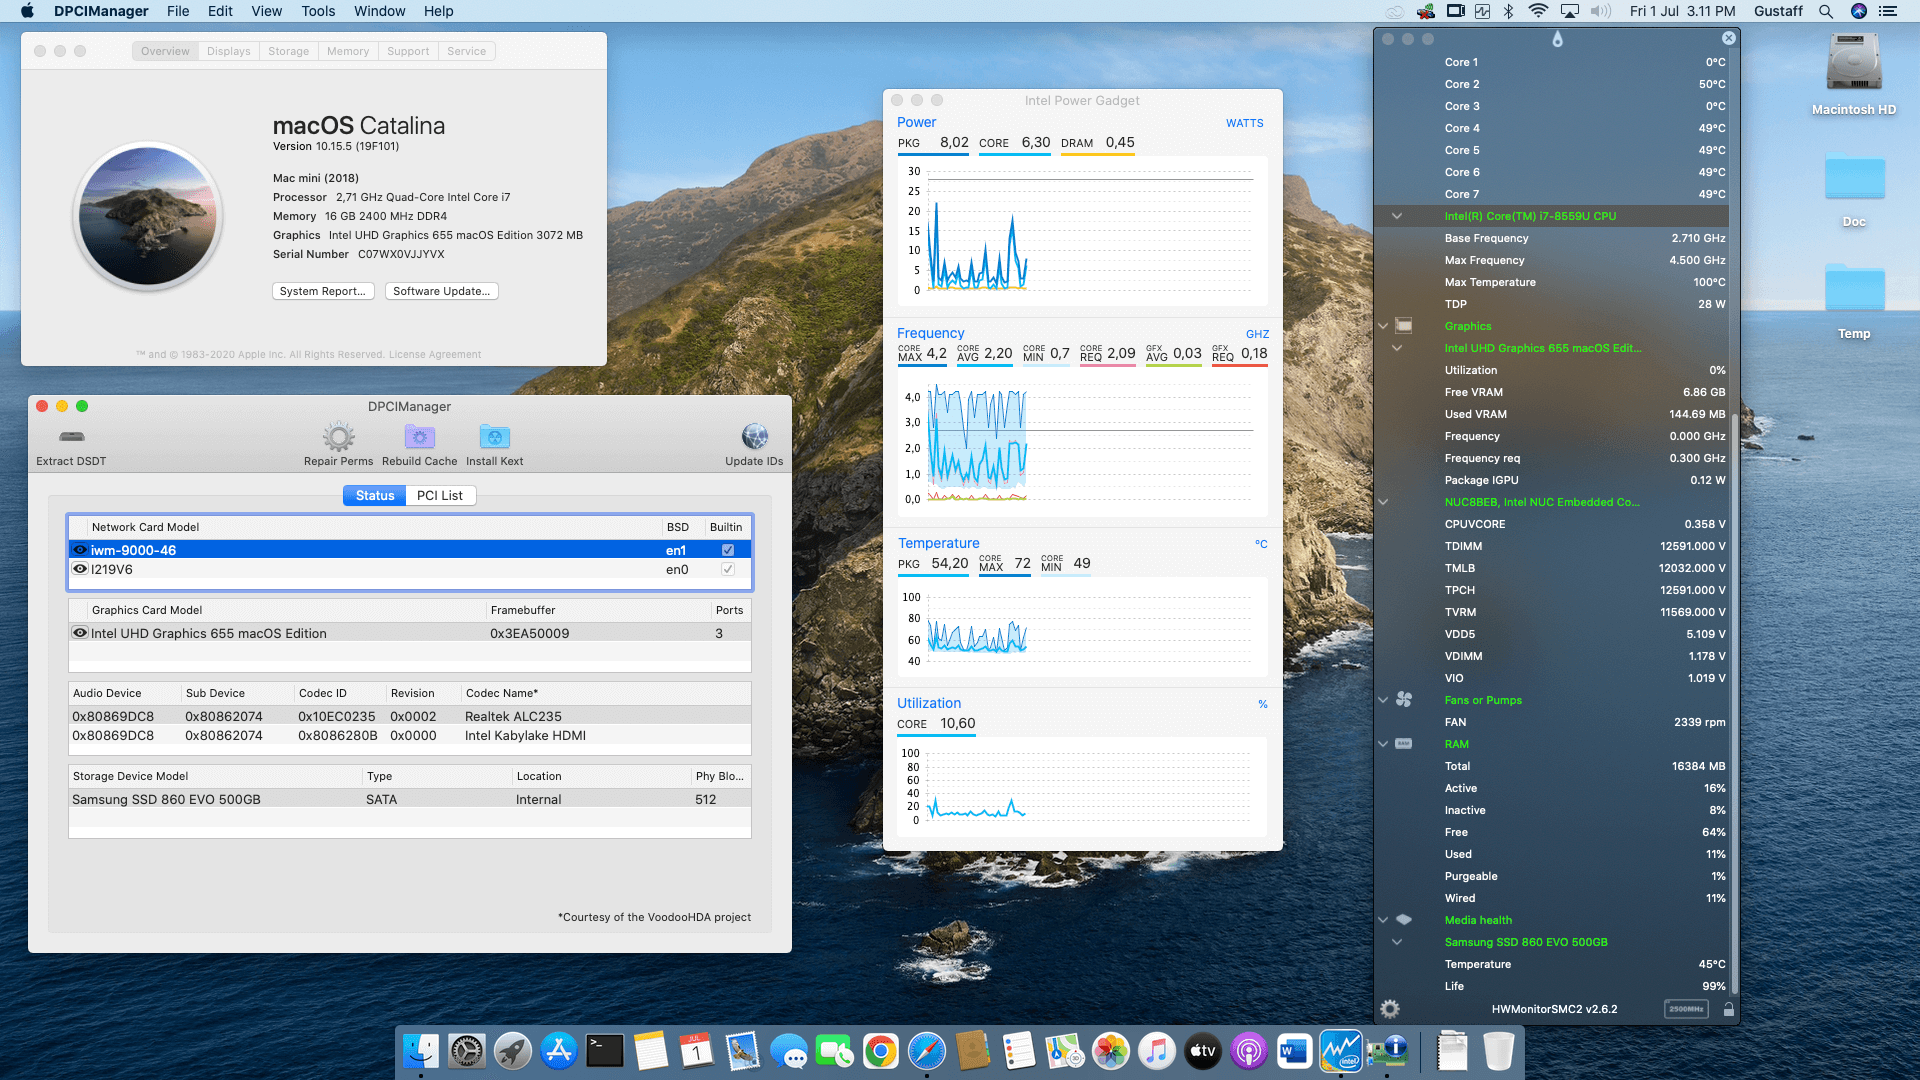The width and height of the screenshot is (1920, 1080).
Task: Click the Install Kext folder icon
Action: click(495, 437)
